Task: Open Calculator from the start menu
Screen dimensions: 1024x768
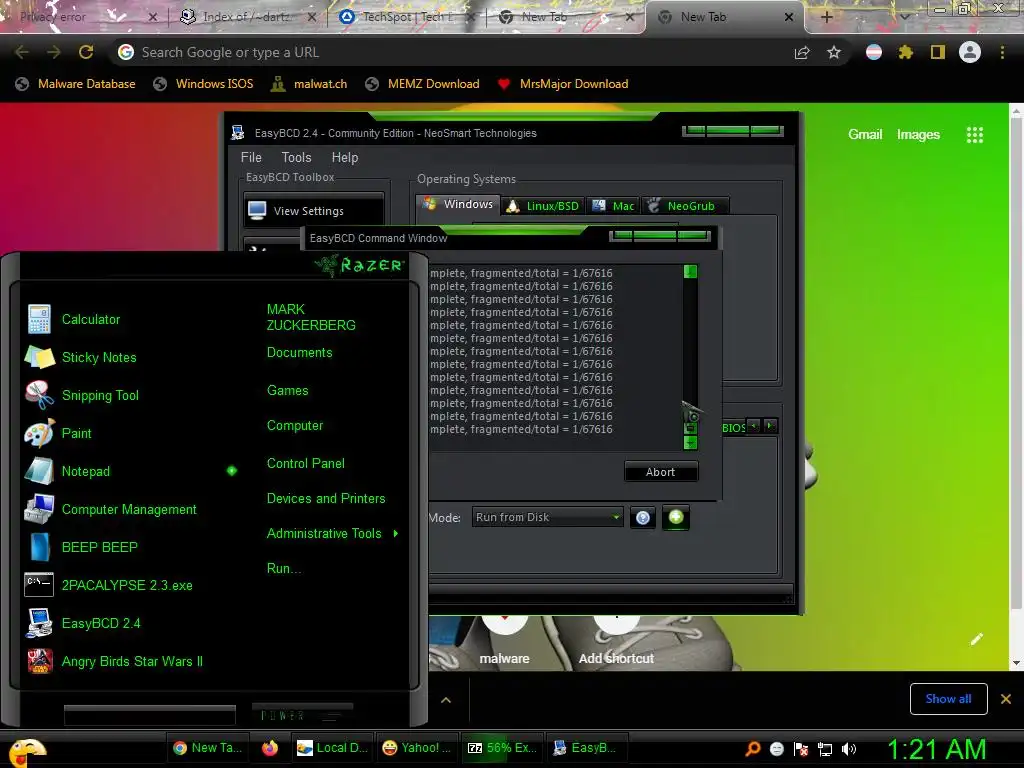Action: pos(91,319)
